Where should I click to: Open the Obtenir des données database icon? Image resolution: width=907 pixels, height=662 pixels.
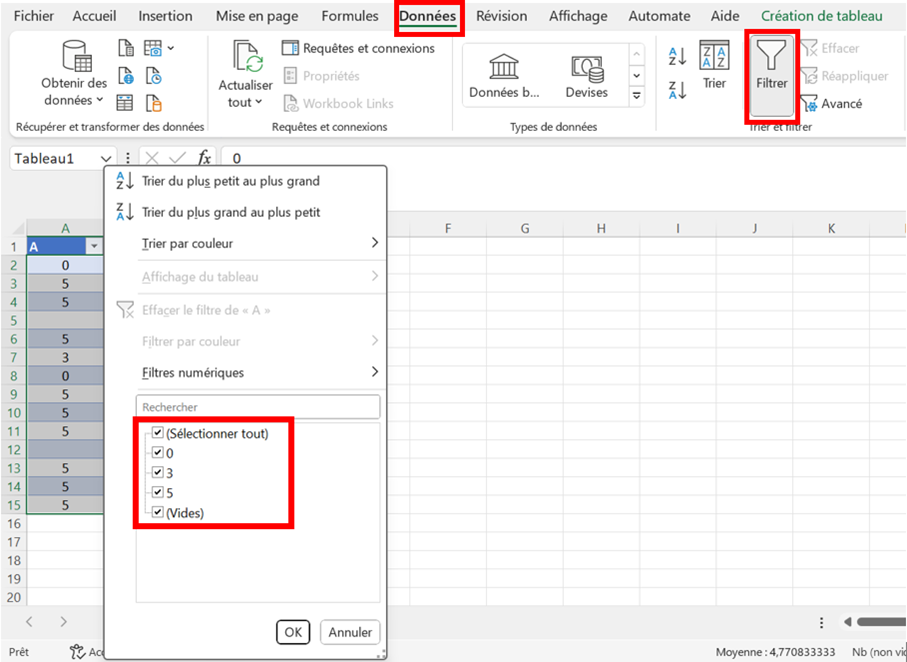[x=77, y=56]
